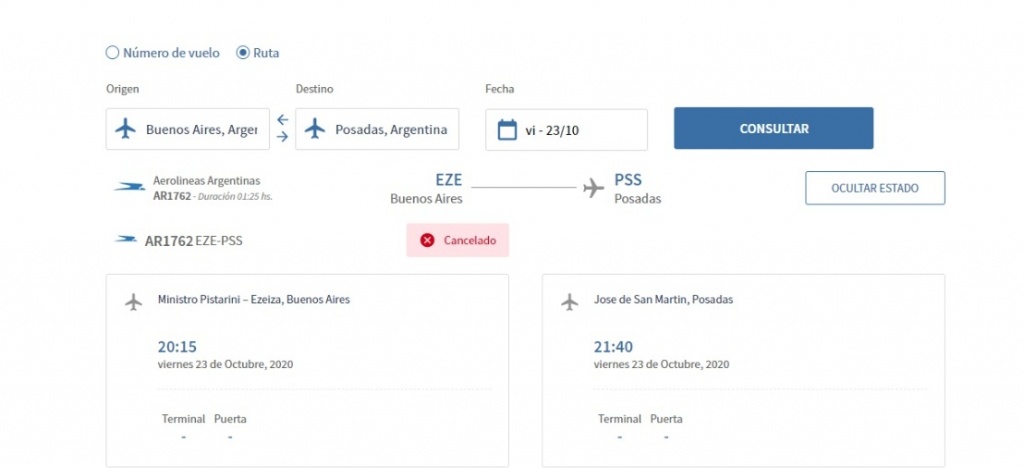Click the swap origin and destination arrows
Image resolution: width=1024 pixels, height=468 pixels.
[282, 129]
